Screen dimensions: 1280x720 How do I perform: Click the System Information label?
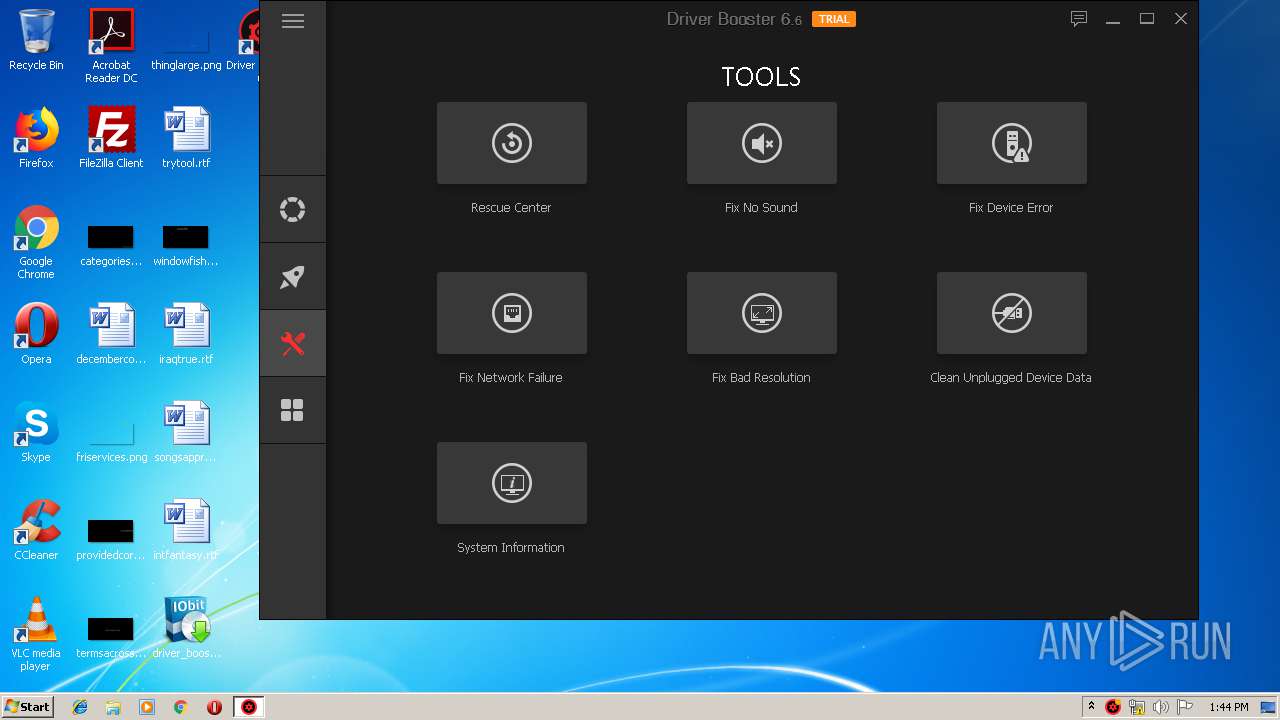click(511, 548)
